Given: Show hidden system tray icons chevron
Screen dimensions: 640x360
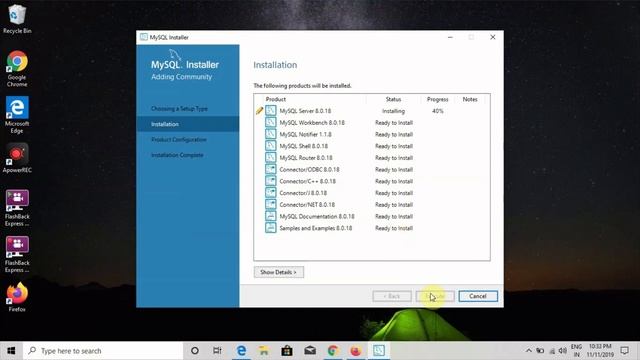Looking at the screenshot, I should (x=529, y=351).
